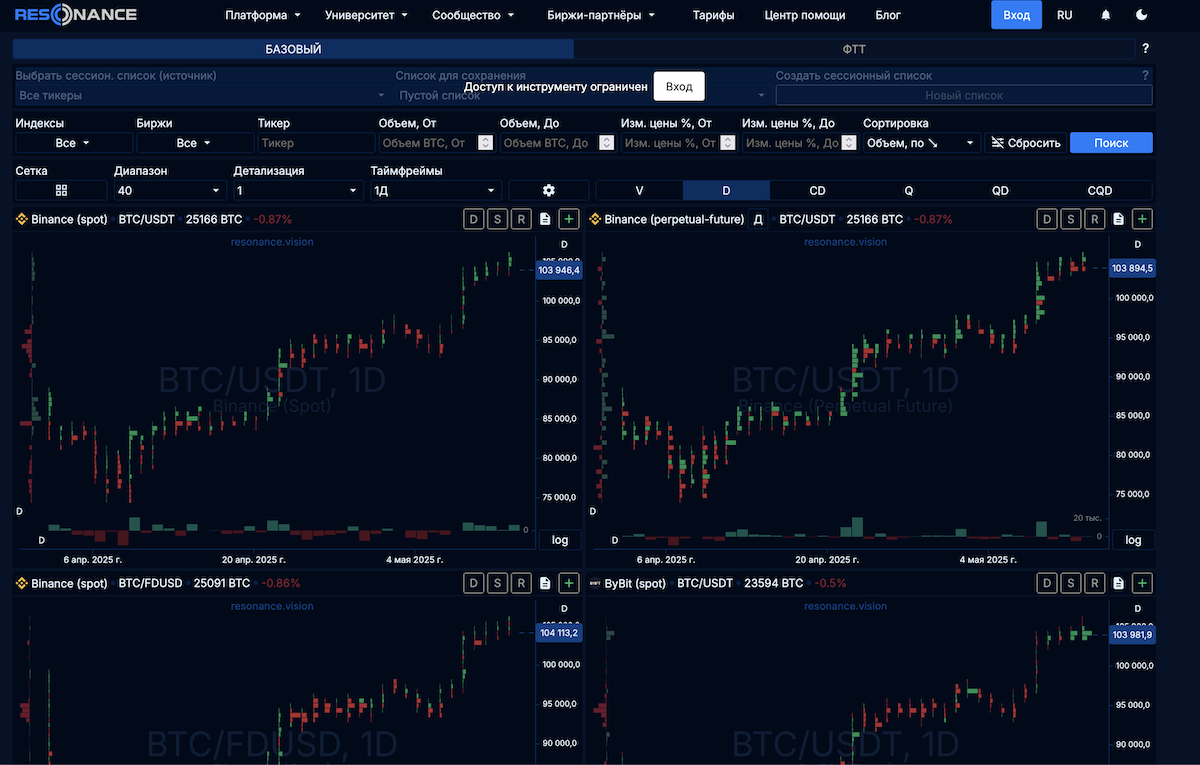Reset filters with the Сбросить button
This screenshot has height=765, width=1200.
click(x=1025, y=143)
